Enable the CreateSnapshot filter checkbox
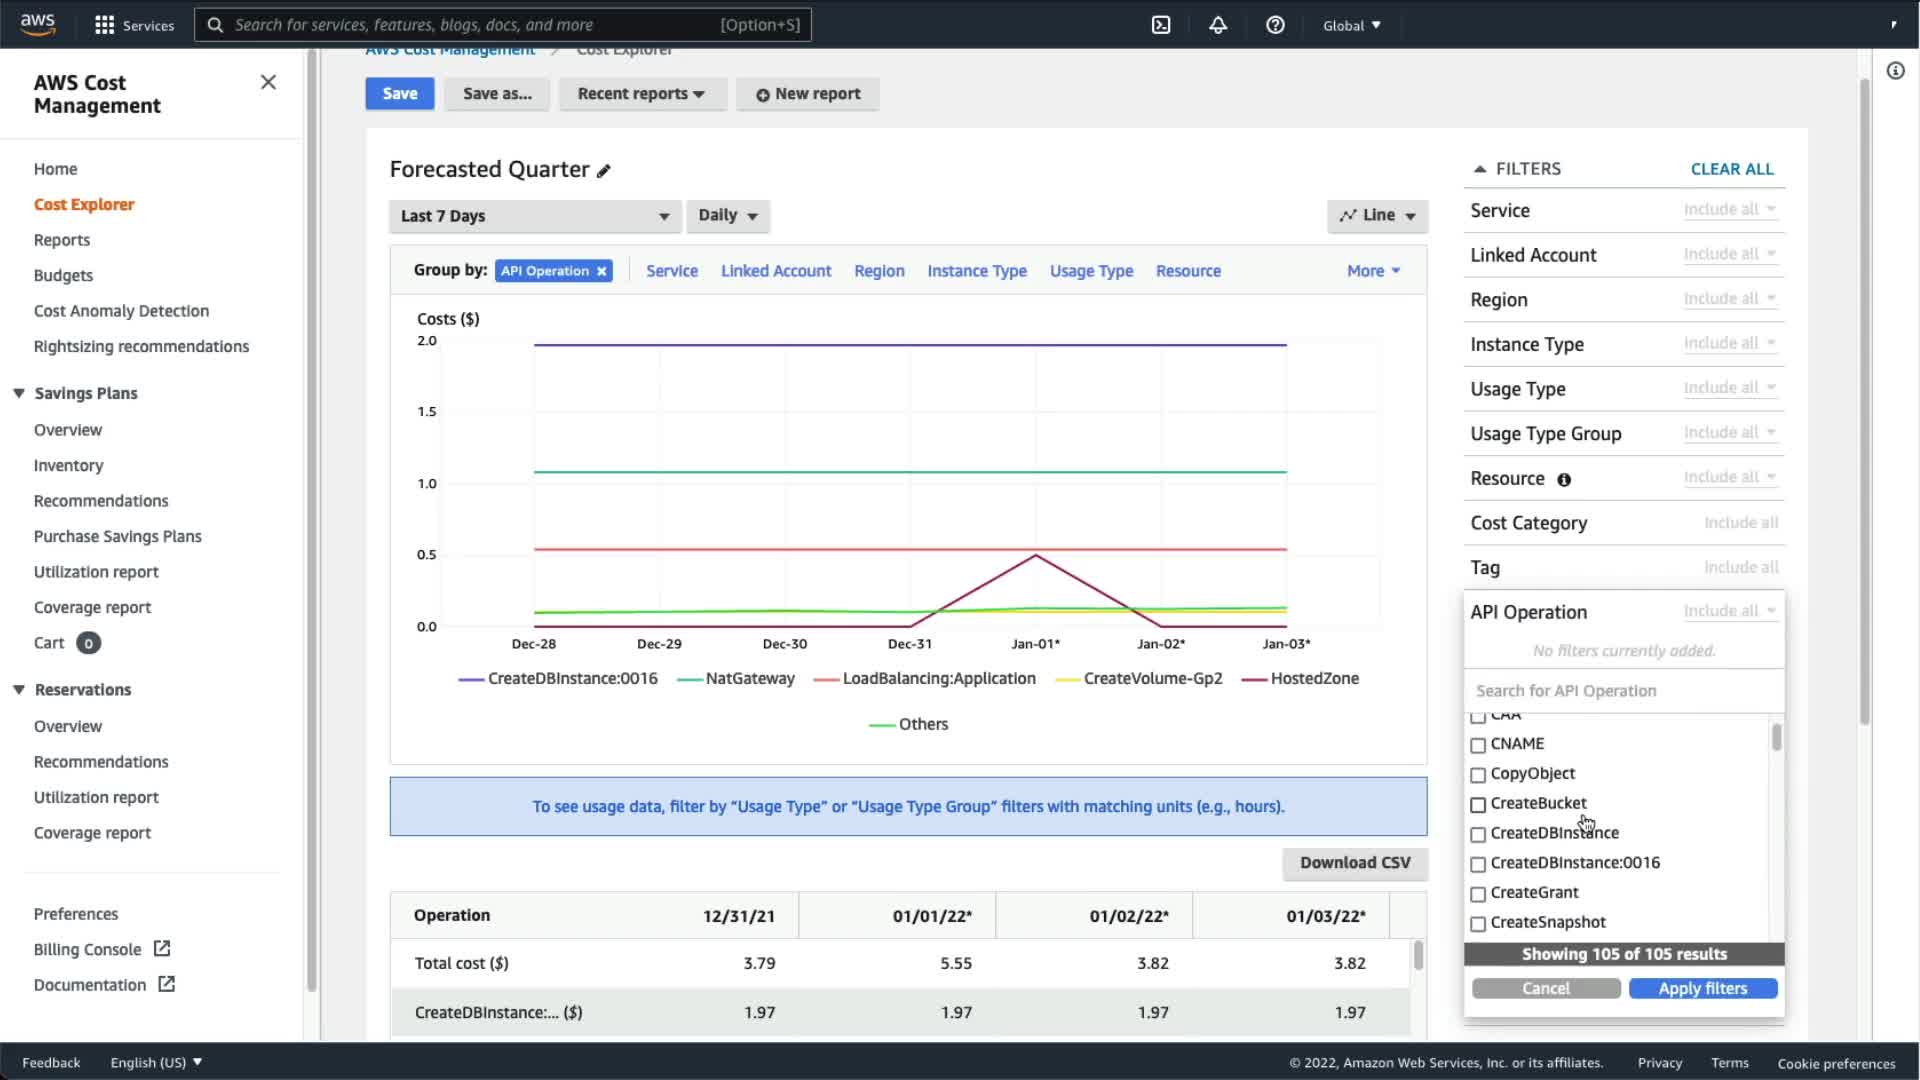Image resolution: width=1920 pixels, height=1080 pixels. [1478, 924]
